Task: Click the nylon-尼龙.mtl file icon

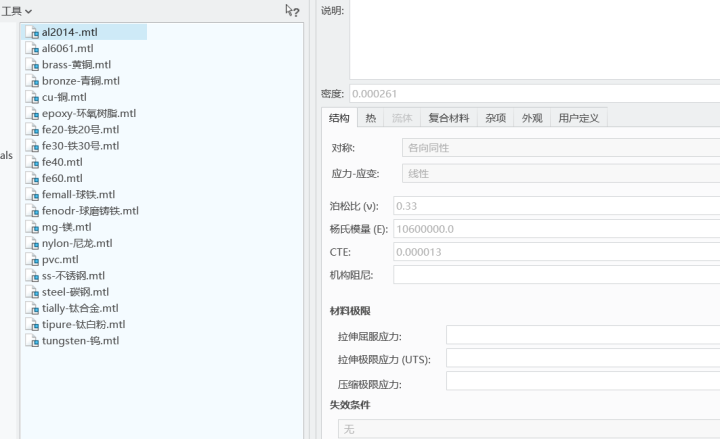Action: pos(32,243)
